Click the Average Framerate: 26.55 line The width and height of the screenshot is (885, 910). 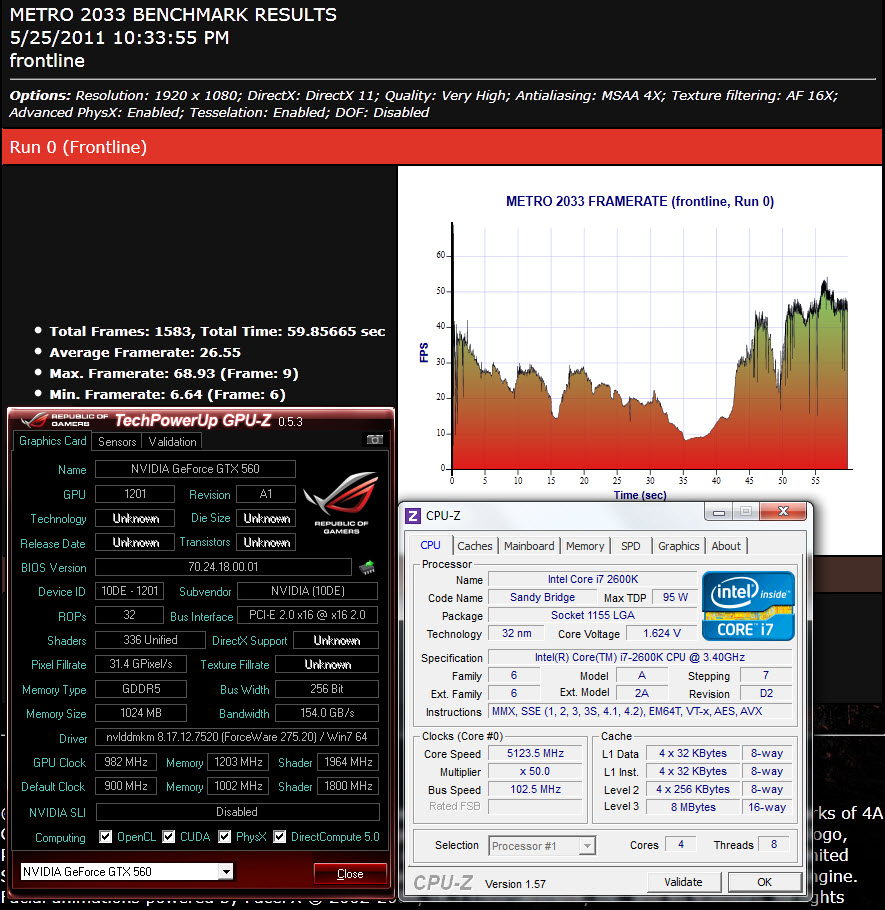click(x=145, y=352)
